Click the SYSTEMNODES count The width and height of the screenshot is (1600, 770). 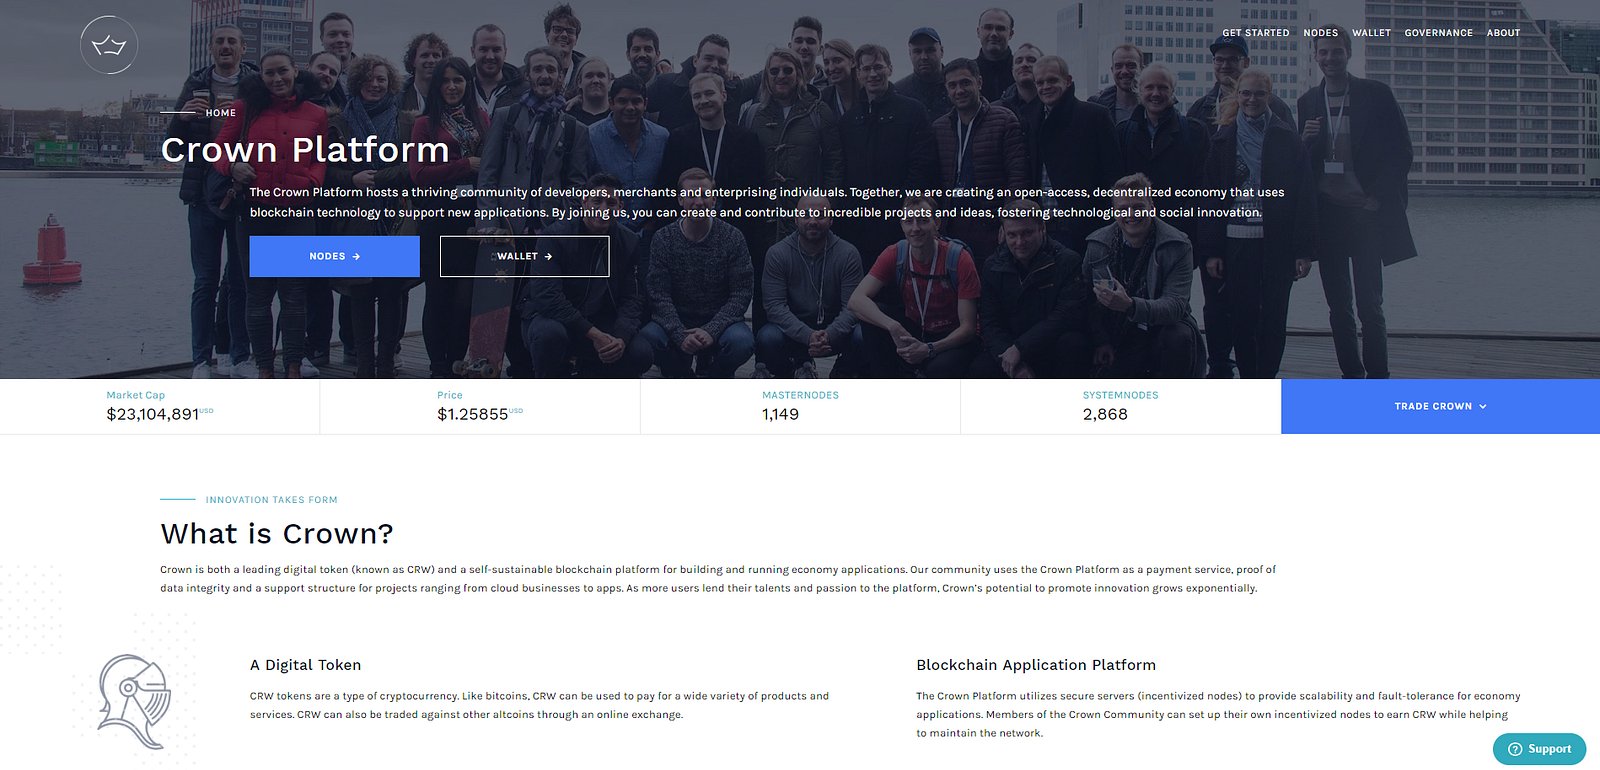(1105, 415)
